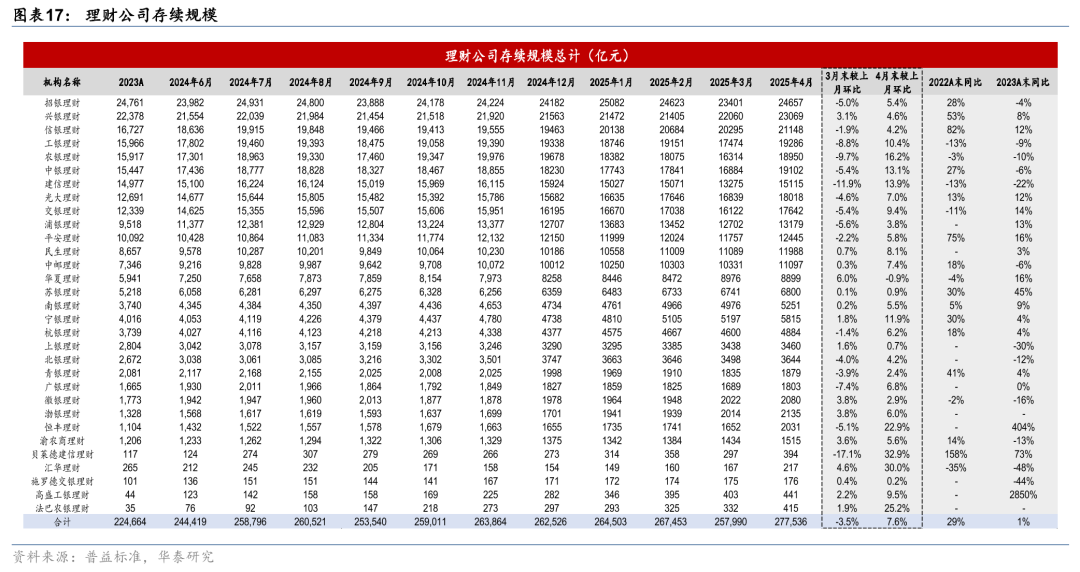Select 法巴农银理财's 2025年4月 value '415'
The width and height of the screenshot is (1080, 572).
point(791,508)
